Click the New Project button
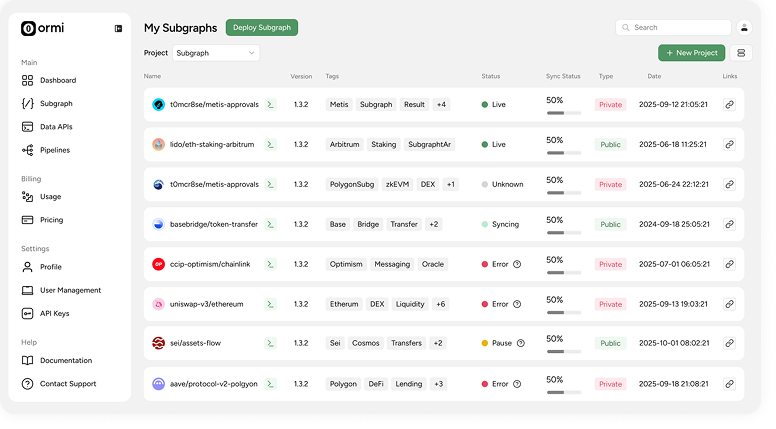776x429 pixels. pos(691,53)
